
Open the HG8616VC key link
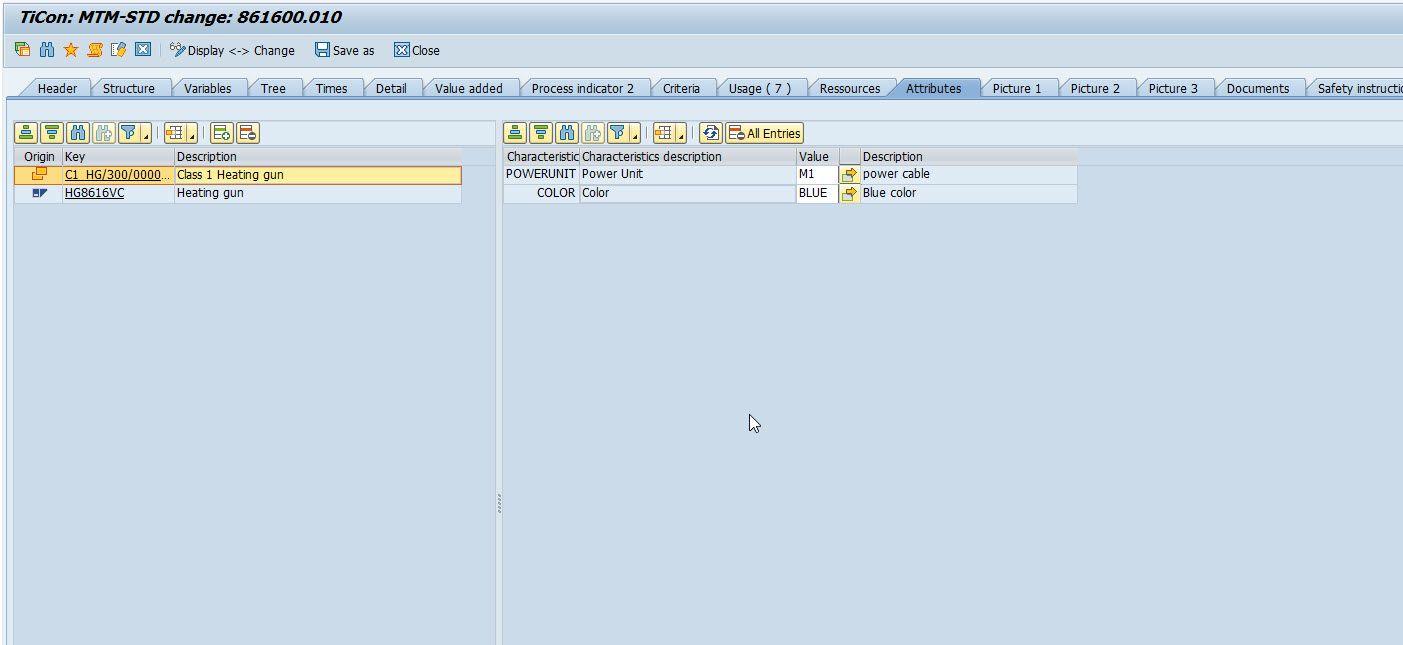click(94, 193)
